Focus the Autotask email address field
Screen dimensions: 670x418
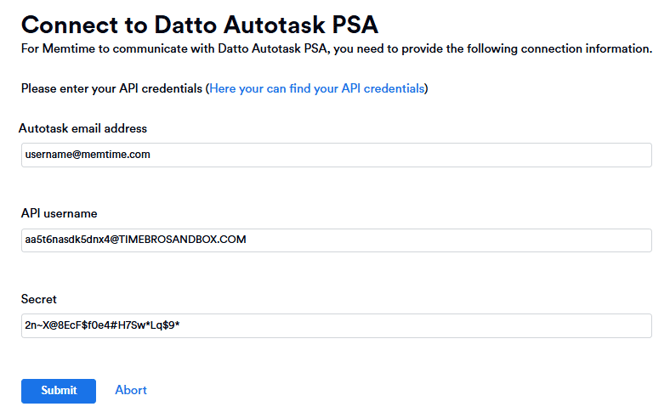tap(336, 155)
